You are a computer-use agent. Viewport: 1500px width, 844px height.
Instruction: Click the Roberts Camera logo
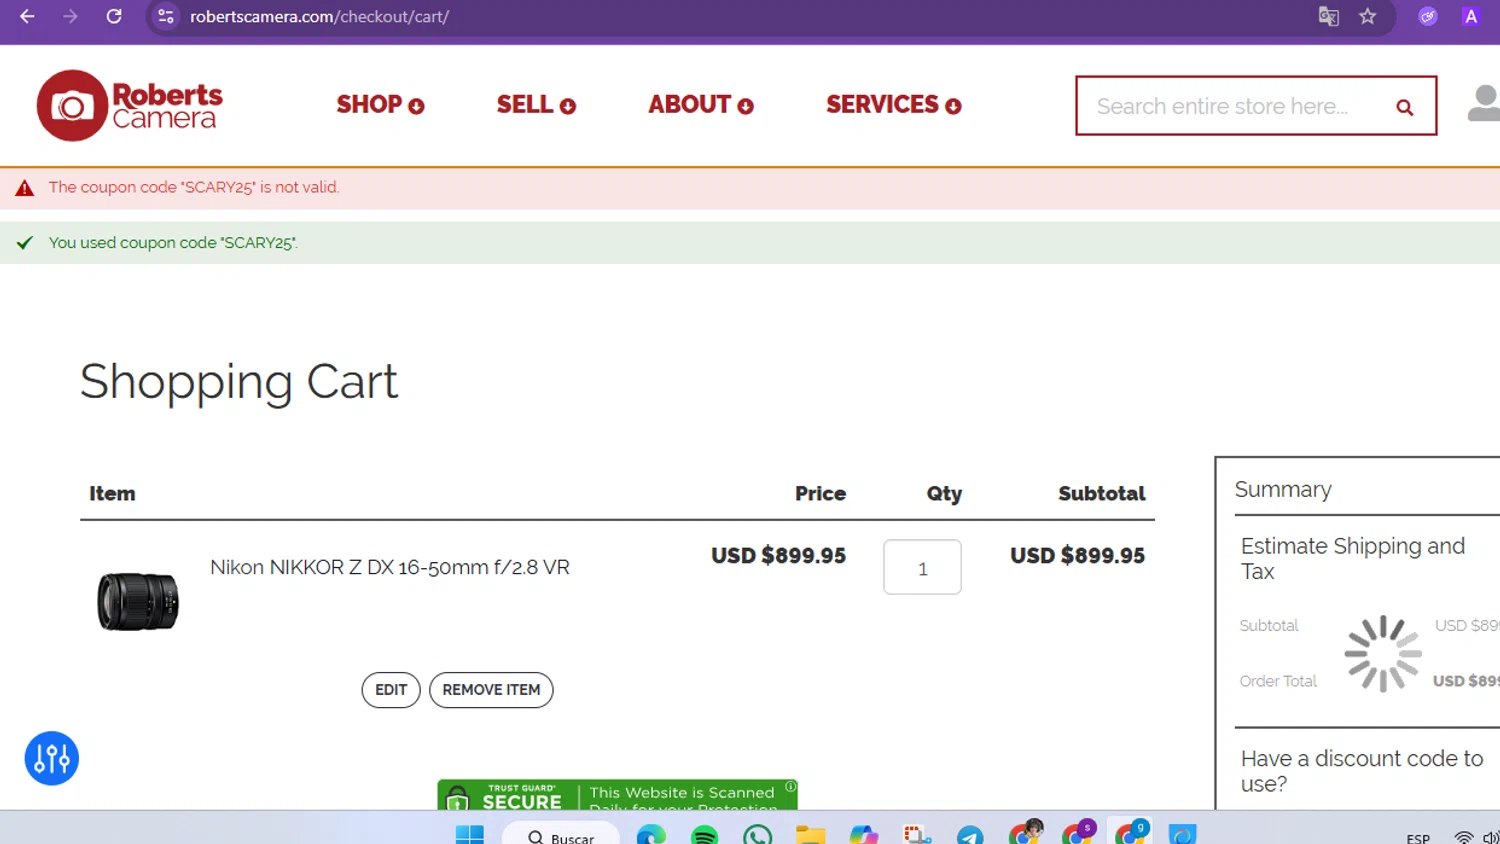[130, 105]
